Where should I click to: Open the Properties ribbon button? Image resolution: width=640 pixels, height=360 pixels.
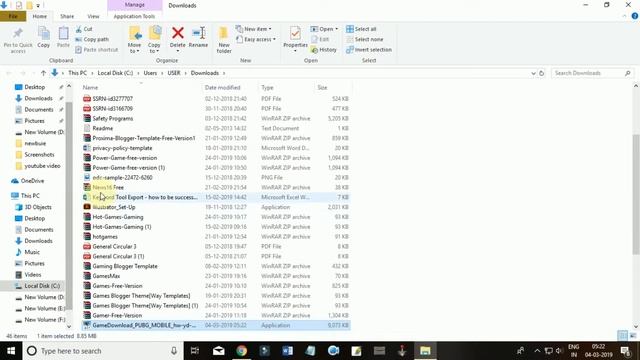pos(295,39)
